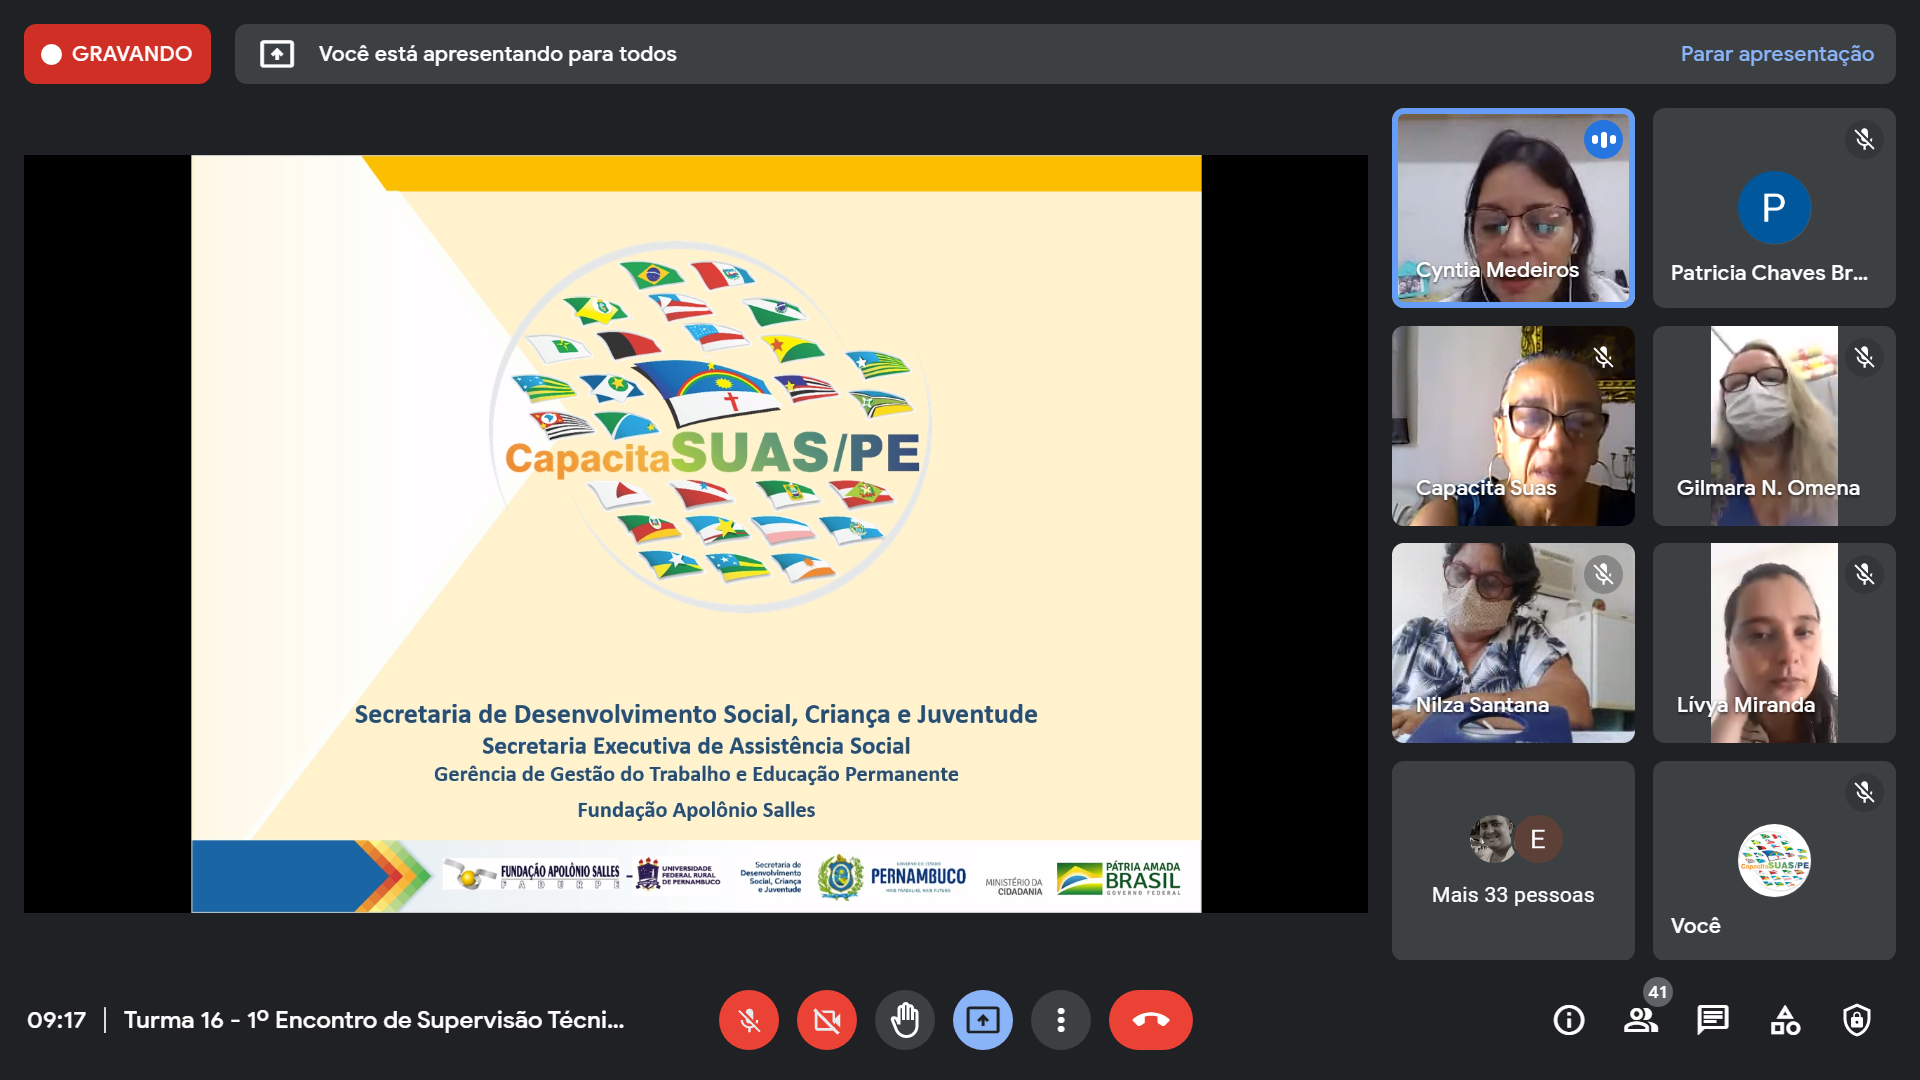Viewport: 1920px width, 1080px height.
Task: Click Patricia Chaves participant tile
Action: [1773, 208]
